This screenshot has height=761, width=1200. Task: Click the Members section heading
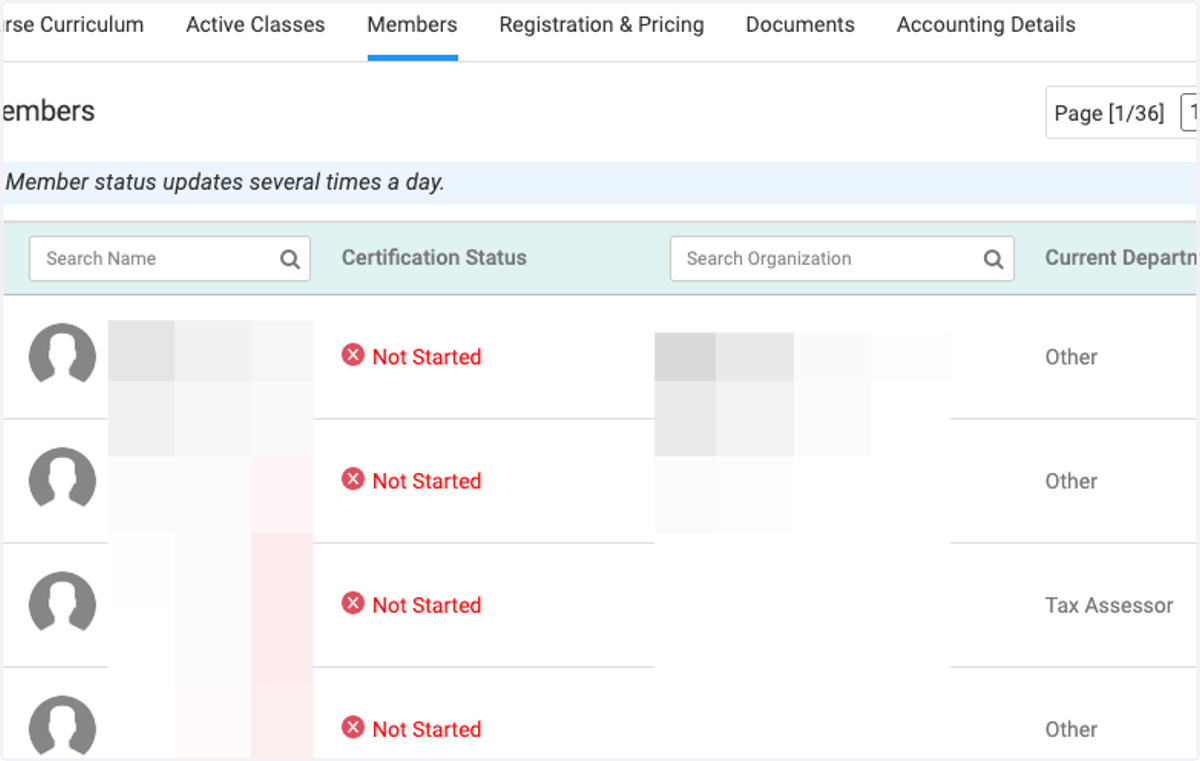[x=47, y=111]
